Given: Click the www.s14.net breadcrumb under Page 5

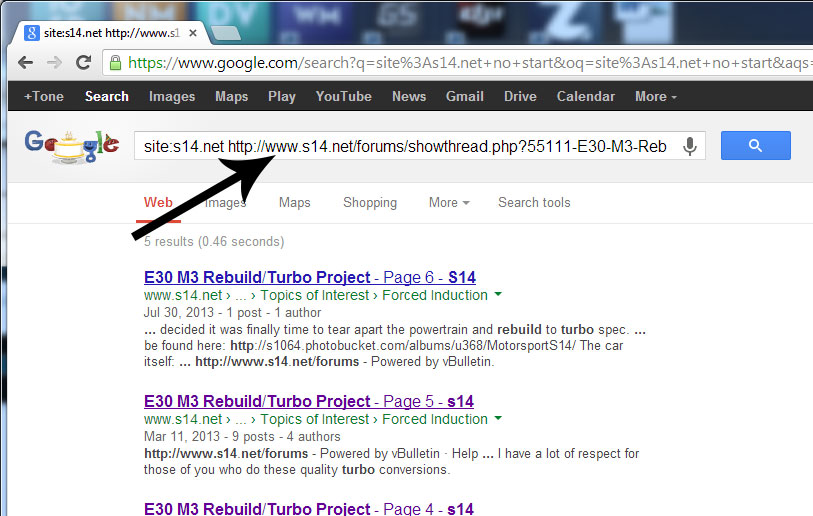Looking at the screenshot, I should click(x=183, y=419).
